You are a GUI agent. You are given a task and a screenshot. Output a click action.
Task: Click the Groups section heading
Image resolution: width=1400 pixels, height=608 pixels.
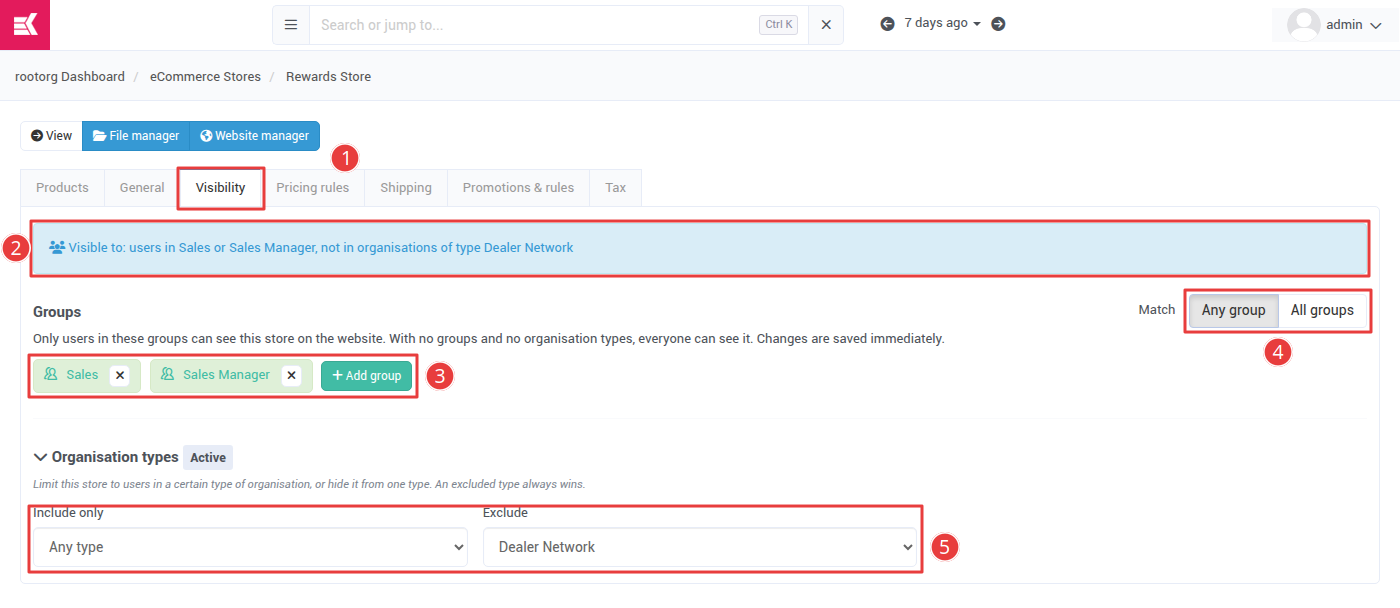57,312
